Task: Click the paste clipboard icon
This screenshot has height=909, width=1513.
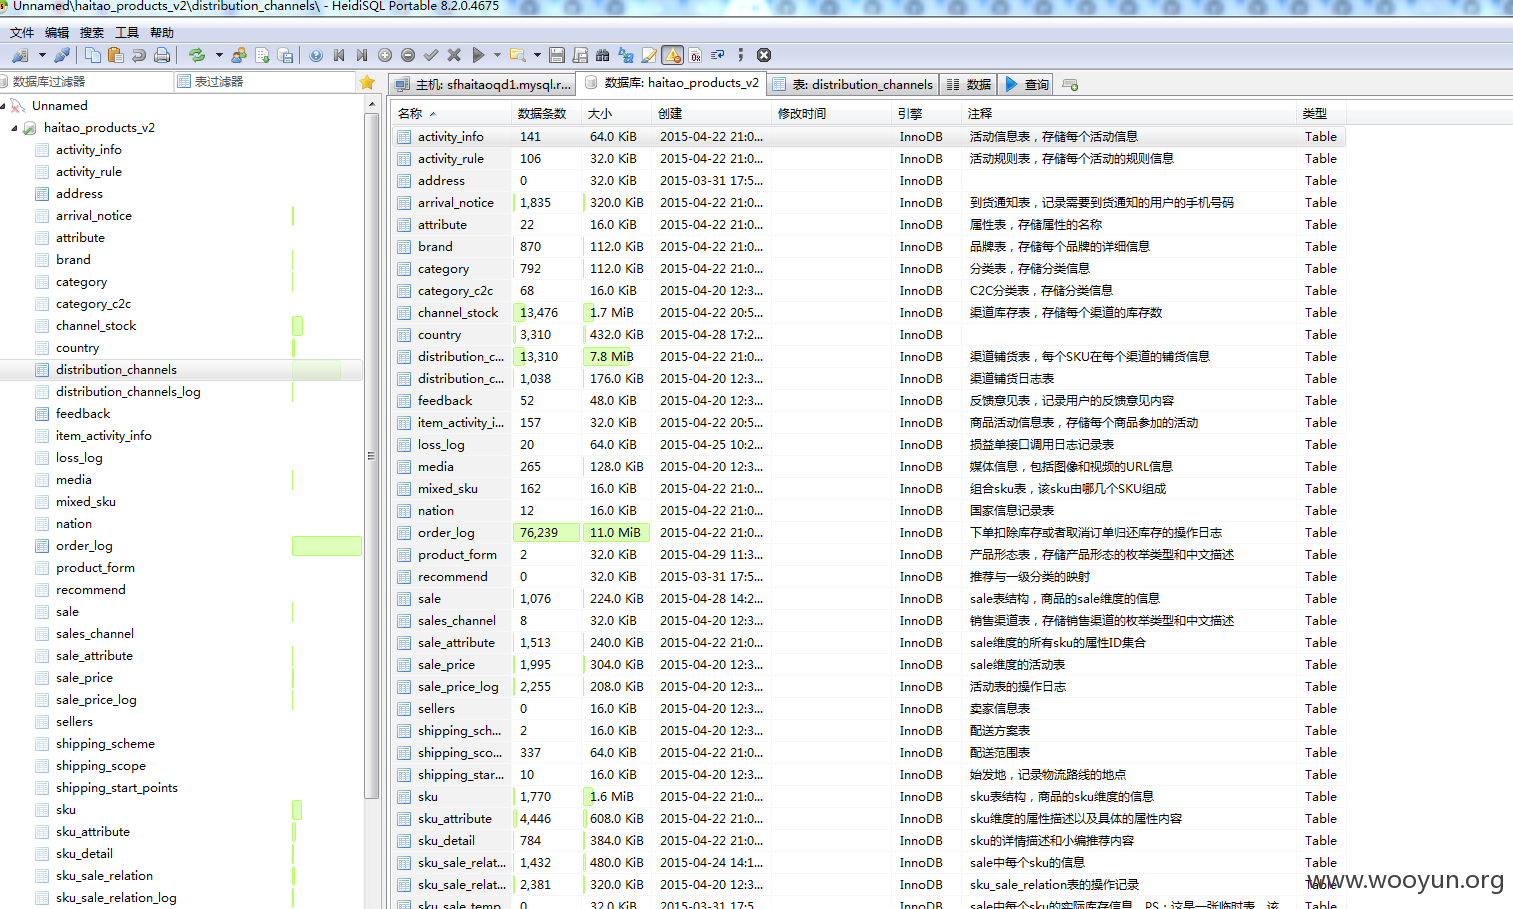Action: [x=116, y=55]
